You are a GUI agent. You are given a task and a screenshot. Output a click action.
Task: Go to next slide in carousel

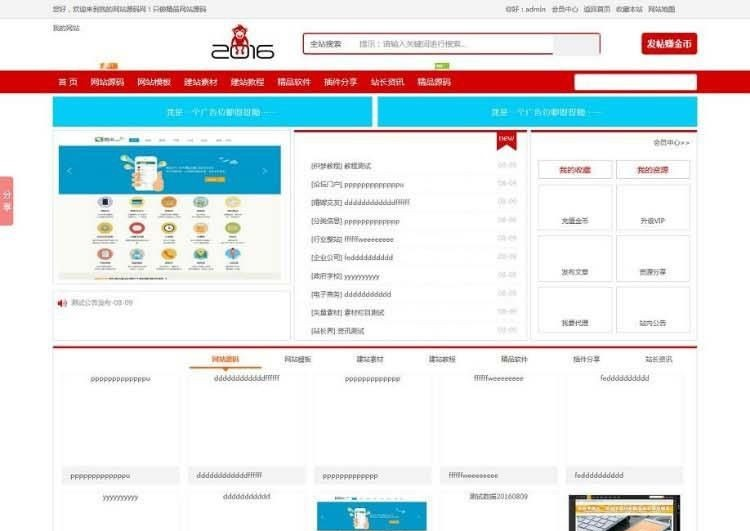click(x=264, y=171)
